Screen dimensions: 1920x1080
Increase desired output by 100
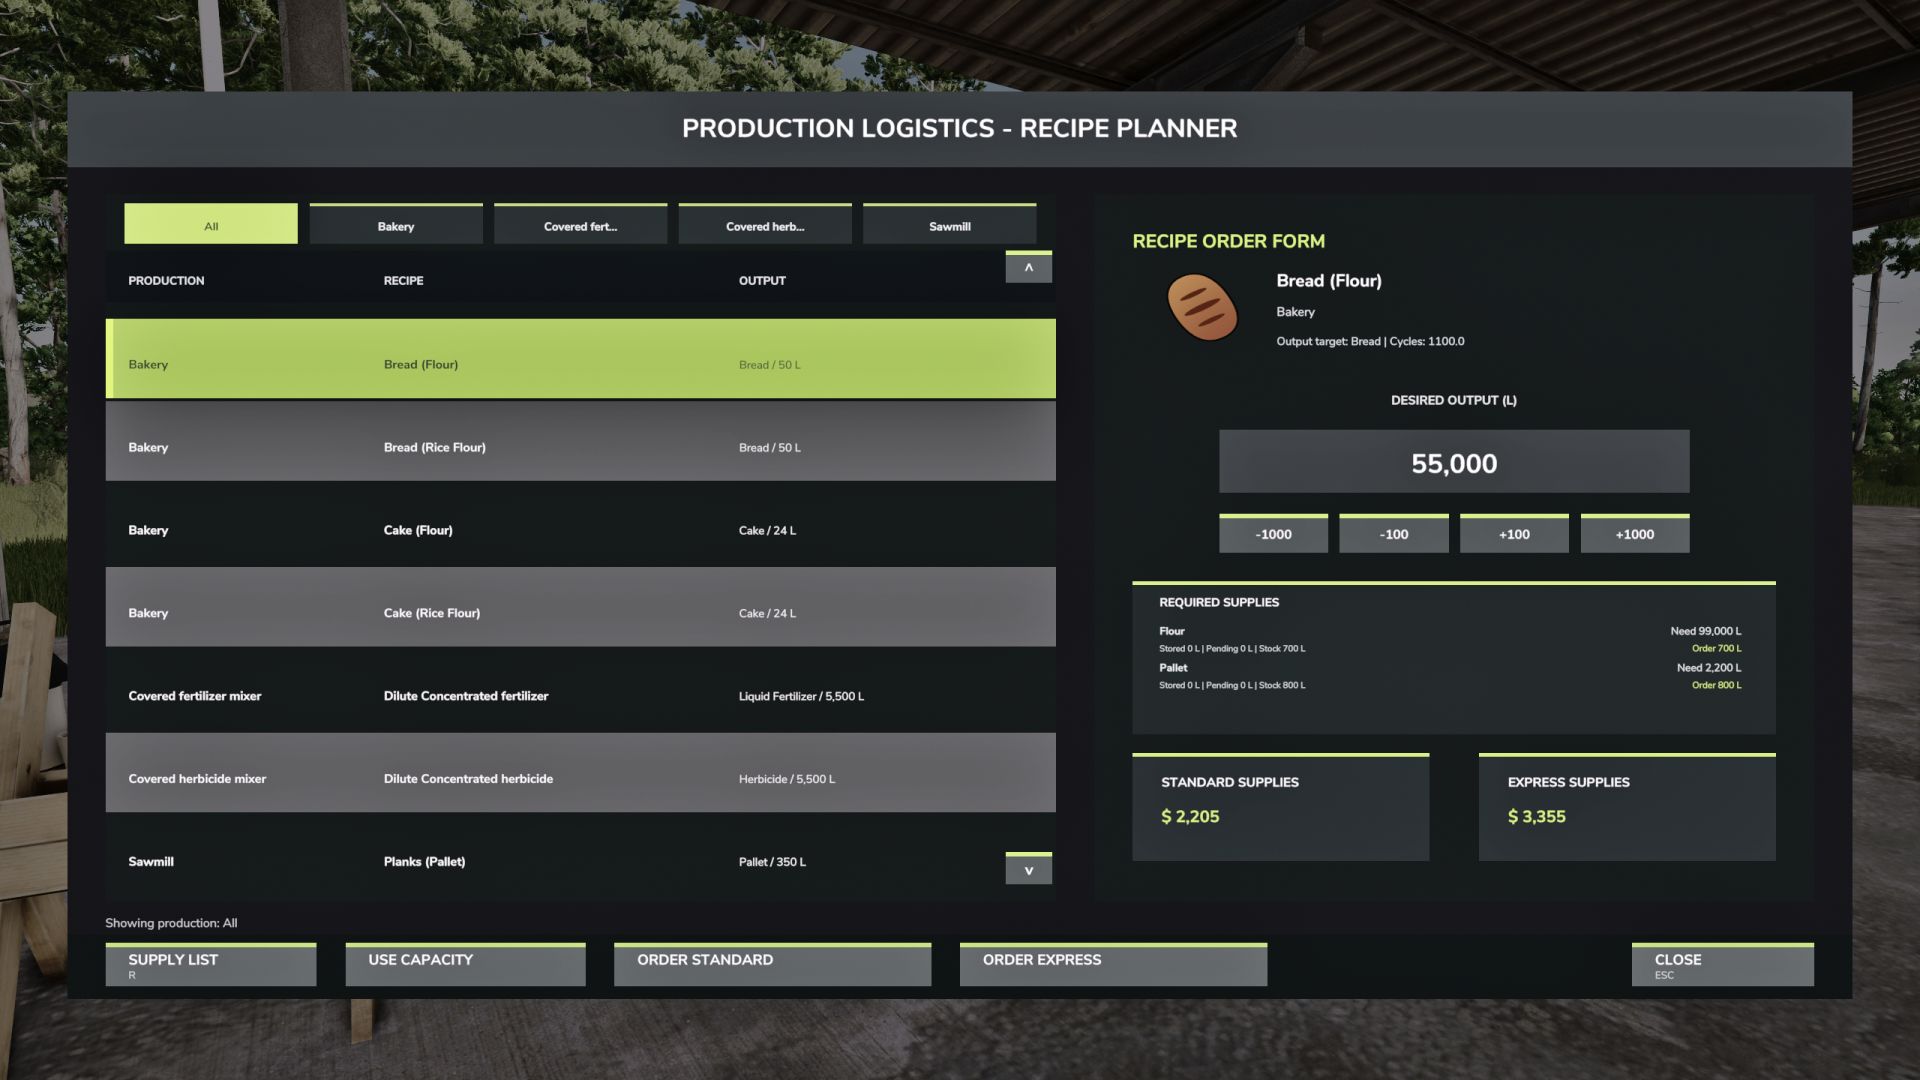pyautogui.click(x=1514, y=533)
